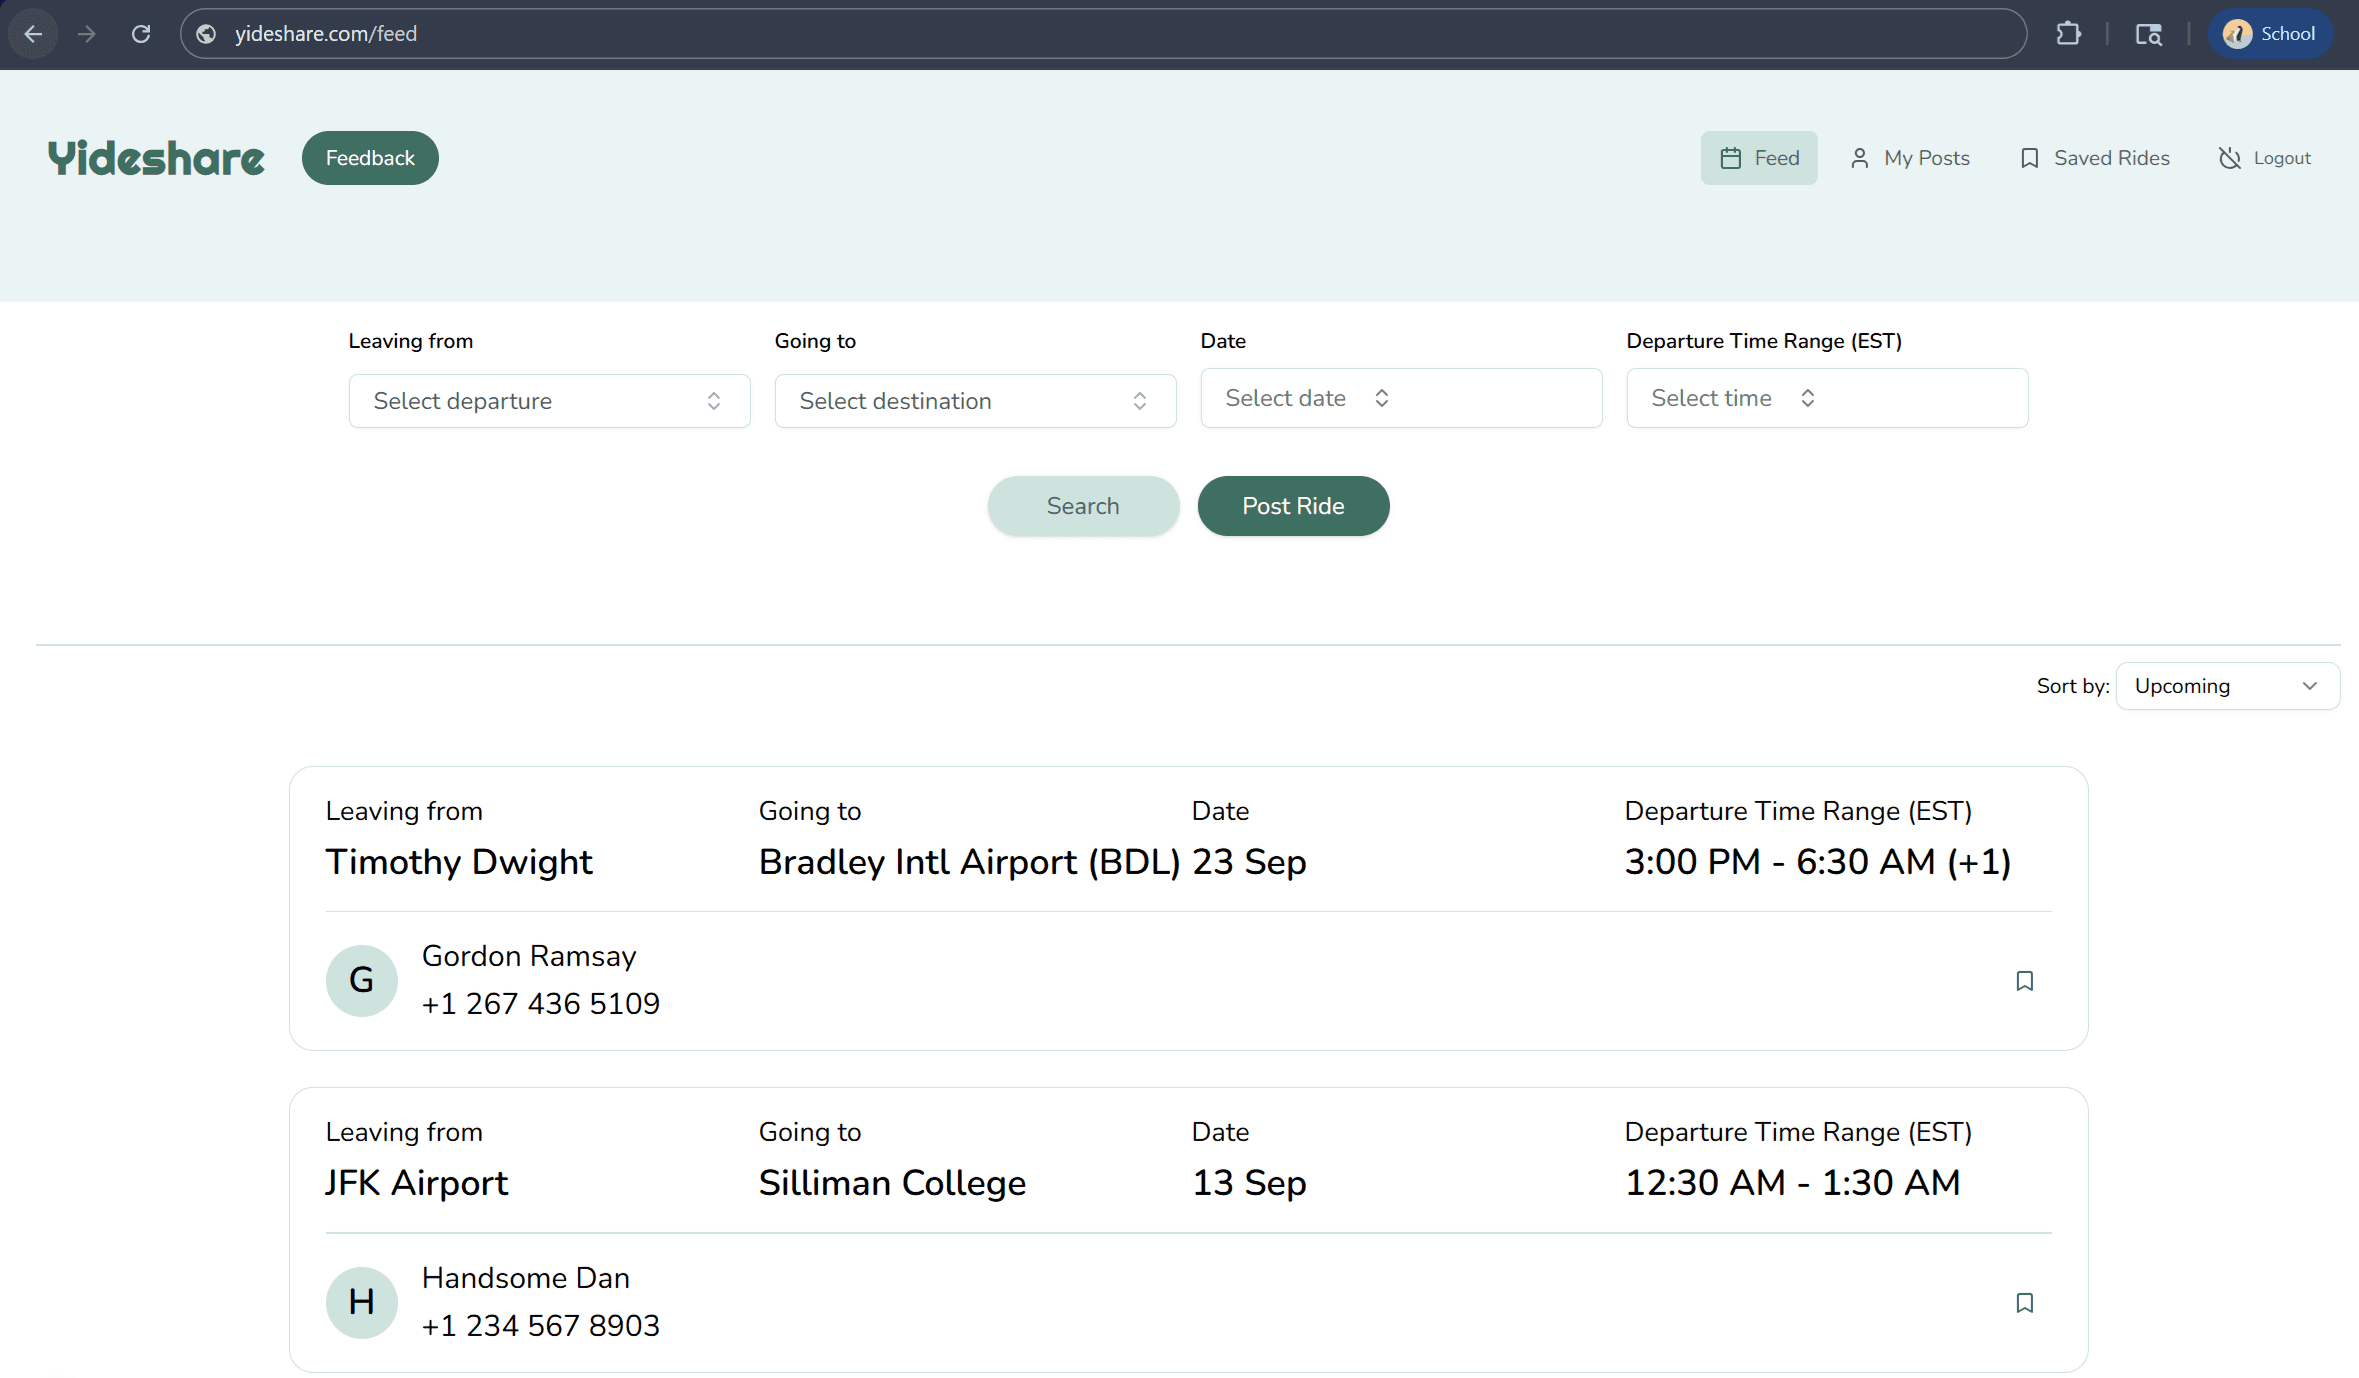The width and height of the screenshot is (2359, 1378).
Task: Open the Select destination dropdown
Action: pos(974,400)
